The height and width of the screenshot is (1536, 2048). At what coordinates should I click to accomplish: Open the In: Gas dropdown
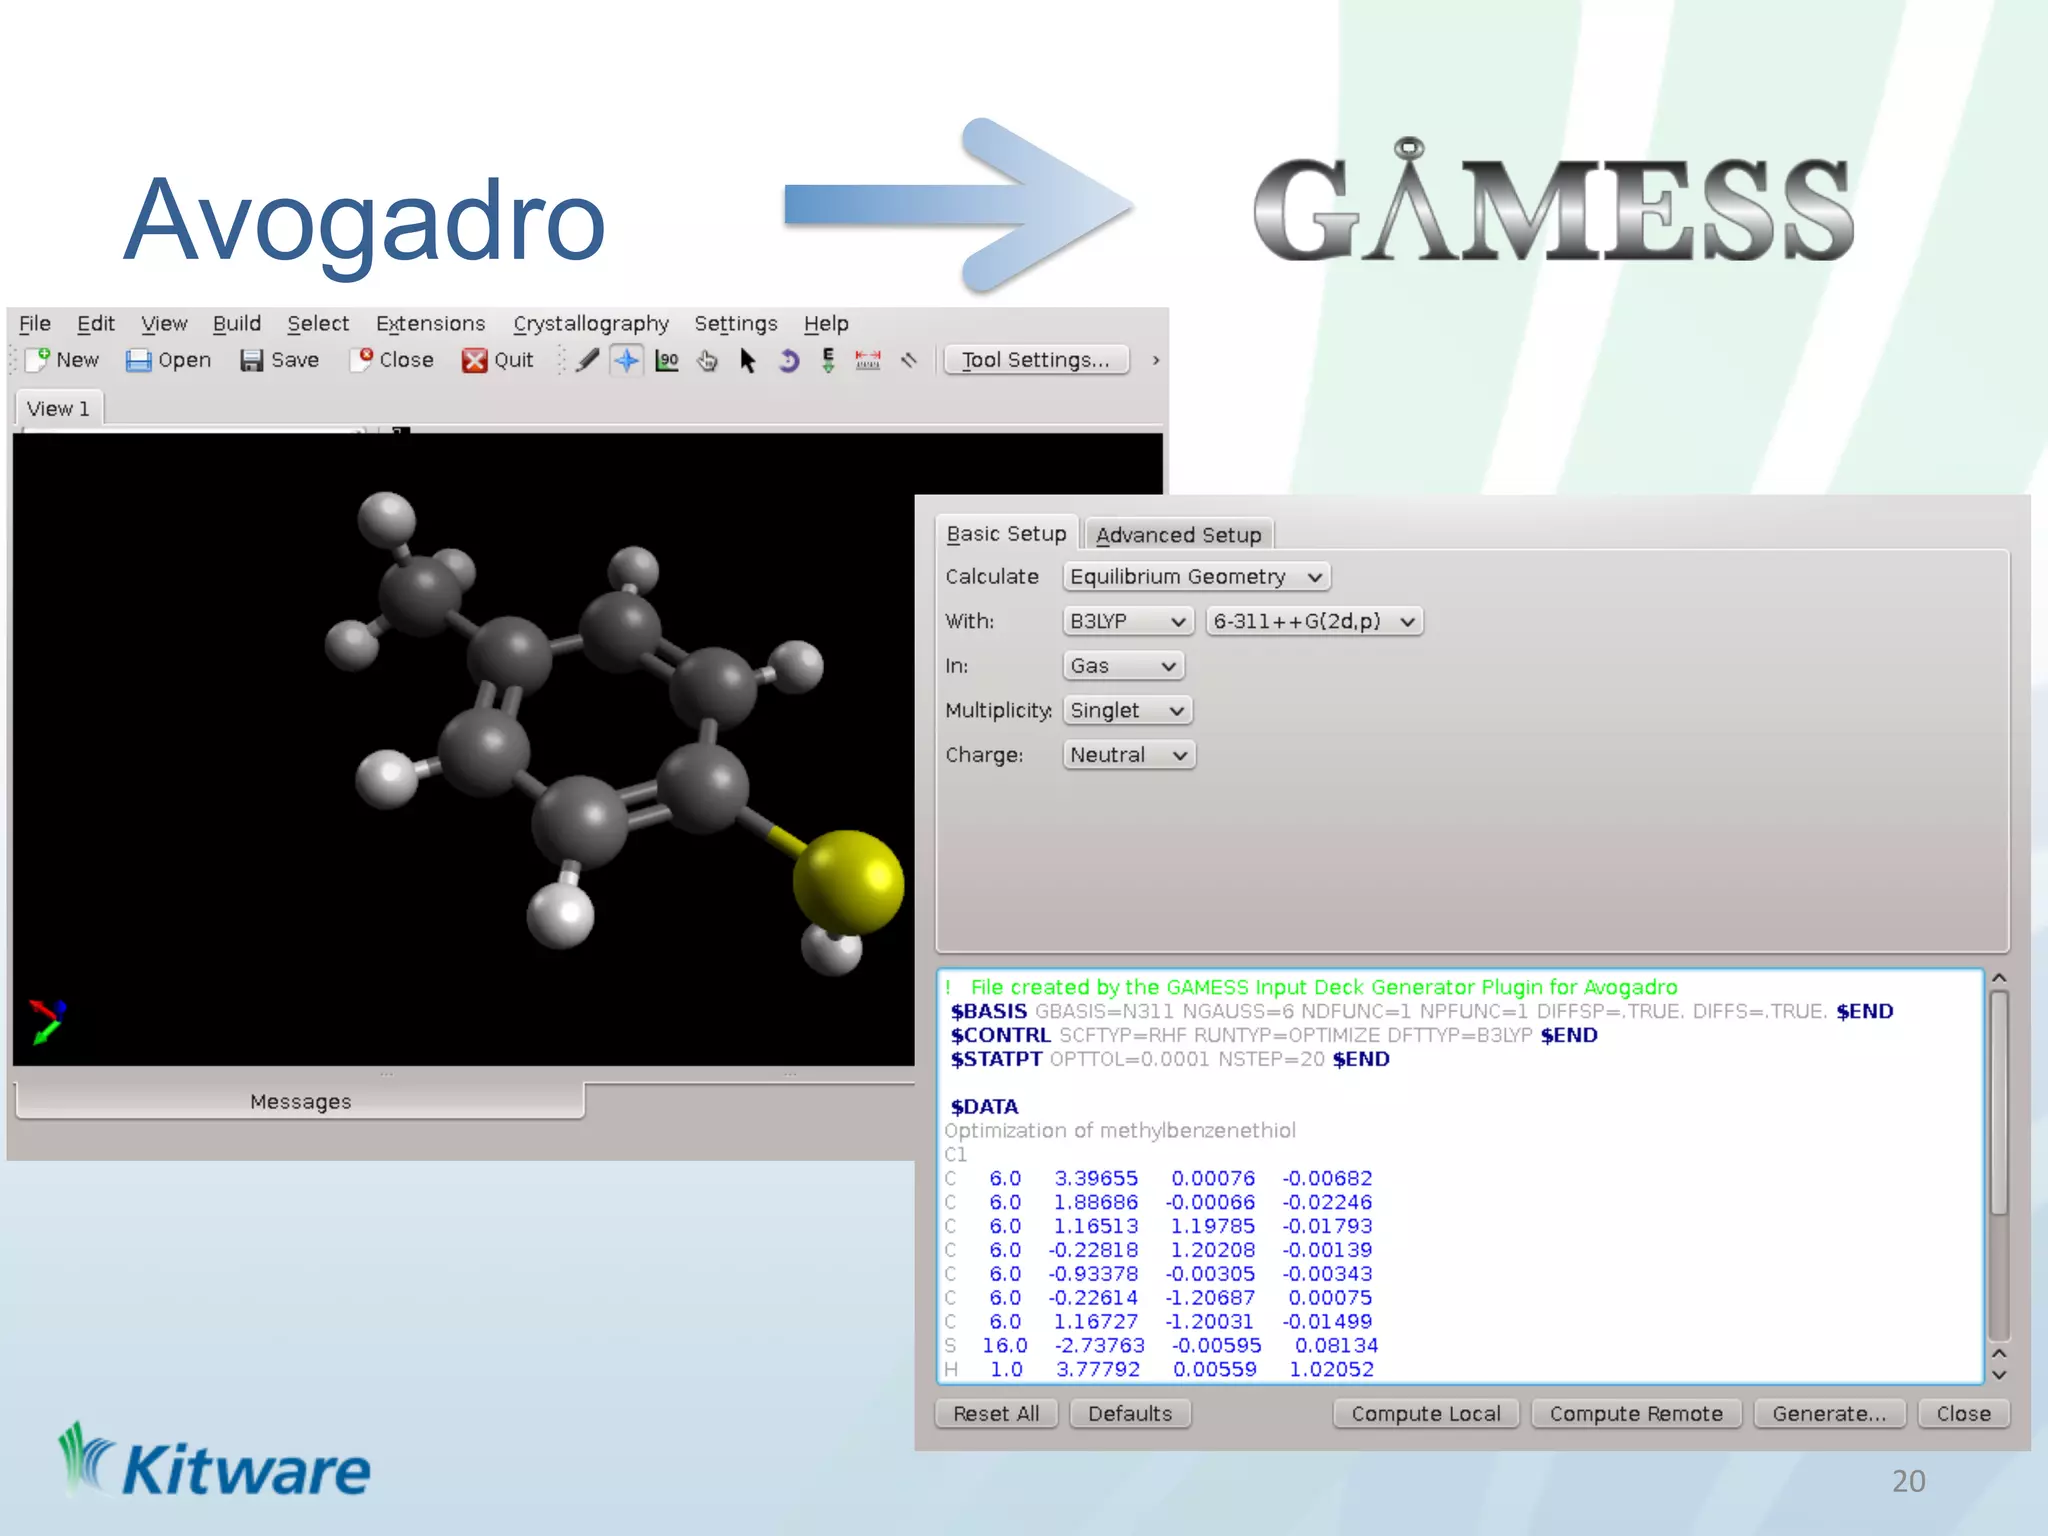pos(1123,666)
